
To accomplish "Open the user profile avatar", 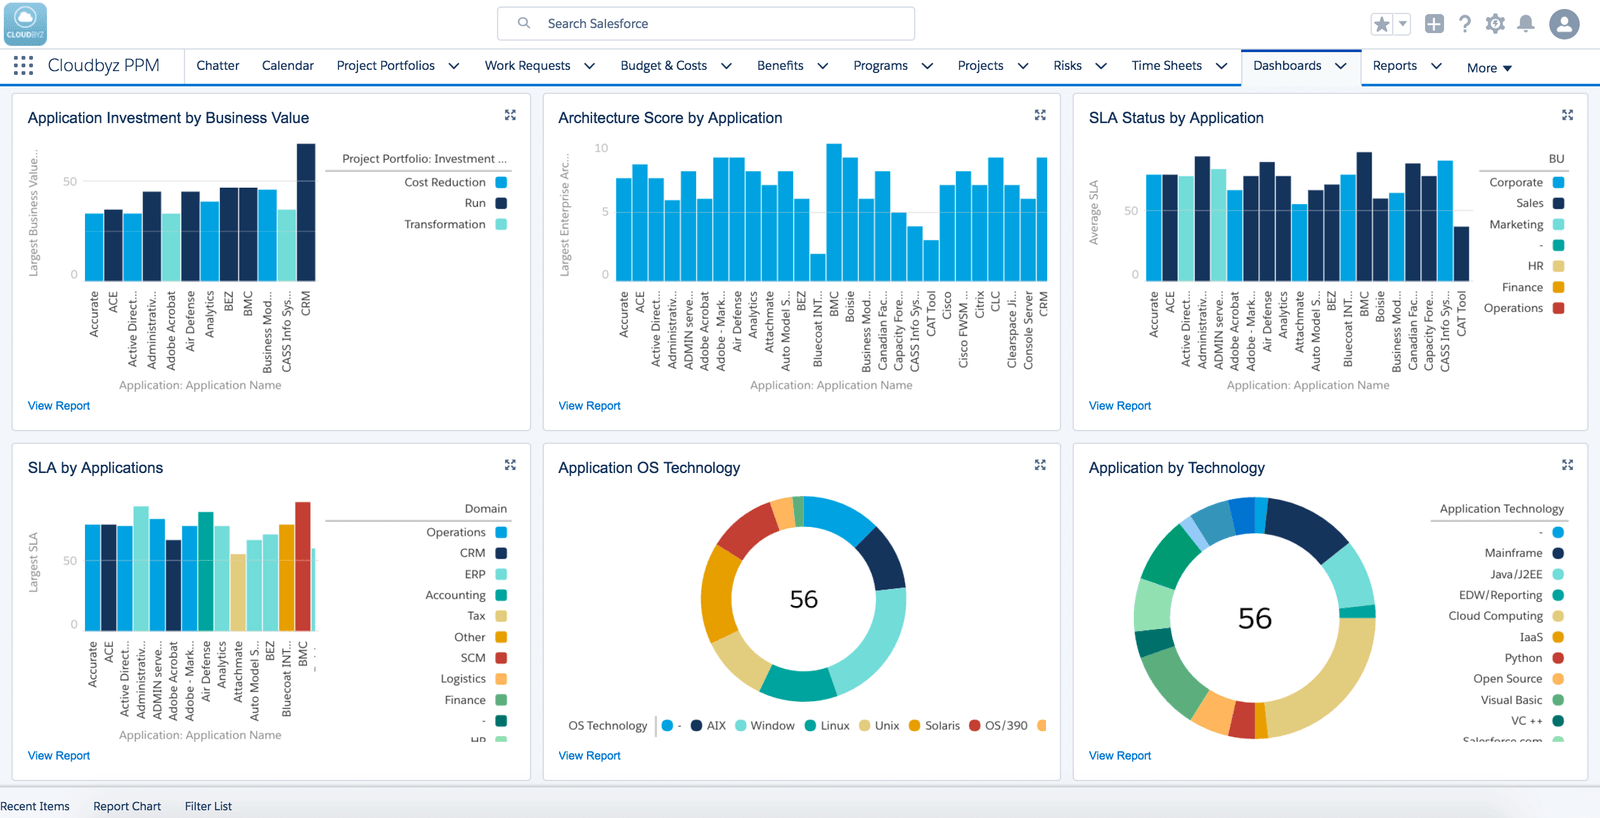I will 1564,24.
